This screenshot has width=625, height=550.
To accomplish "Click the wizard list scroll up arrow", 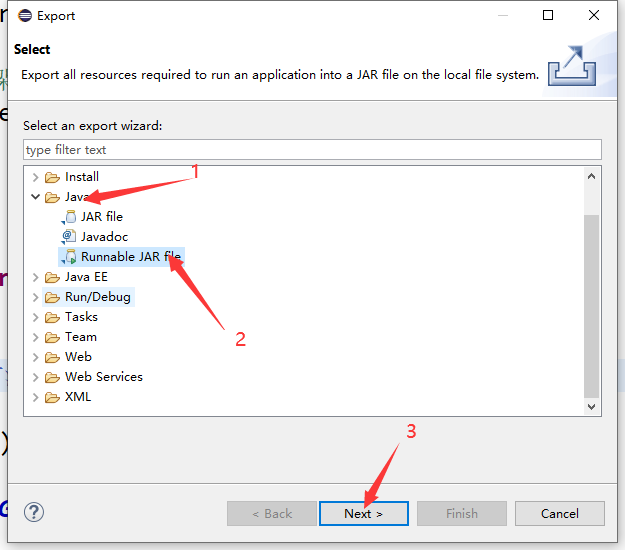I will coord(591,176).
